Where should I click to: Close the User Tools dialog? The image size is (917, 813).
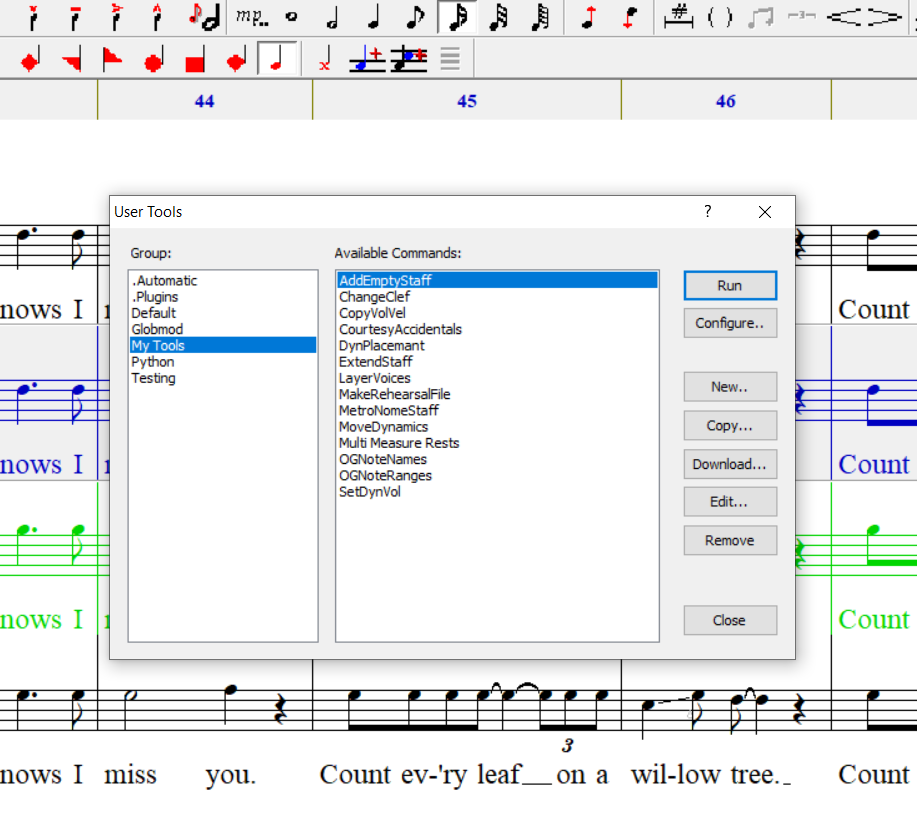point(730,620)
